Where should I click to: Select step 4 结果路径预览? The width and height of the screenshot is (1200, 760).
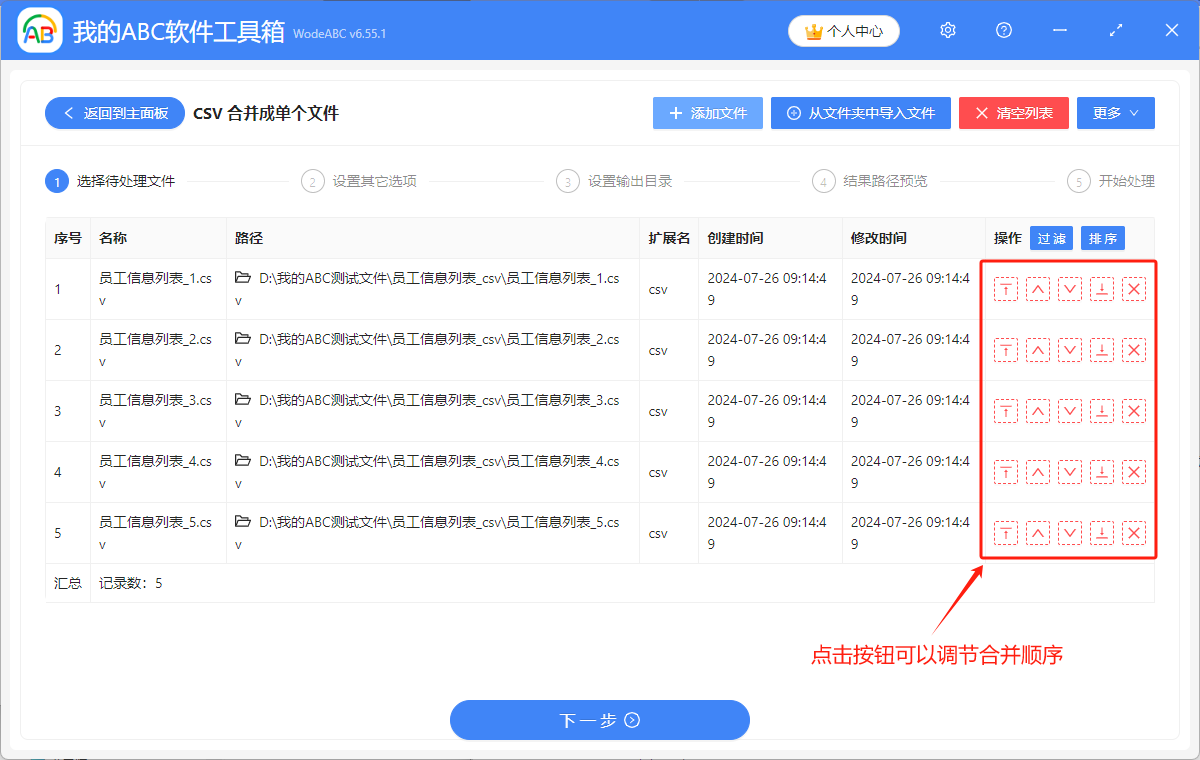pyautogui.click(x=877, y=181)
